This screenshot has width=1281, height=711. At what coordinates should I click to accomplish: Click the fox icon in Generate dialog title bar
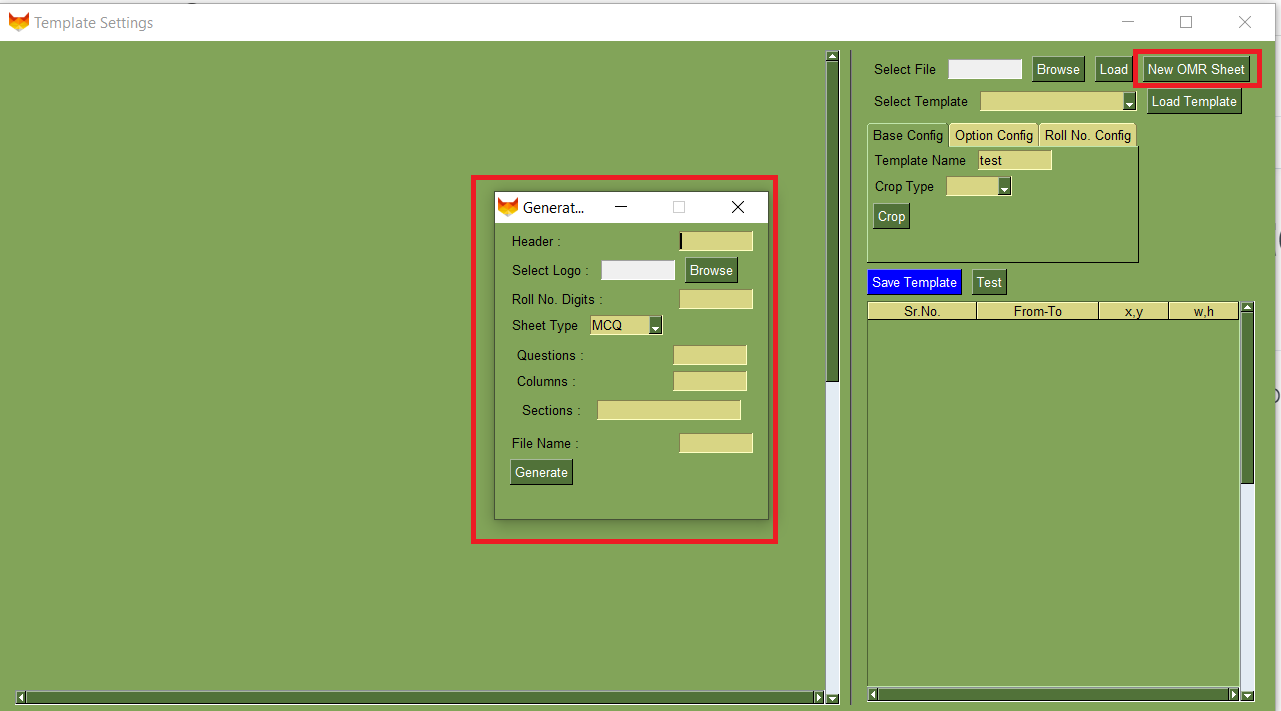(x=508, y=207)
